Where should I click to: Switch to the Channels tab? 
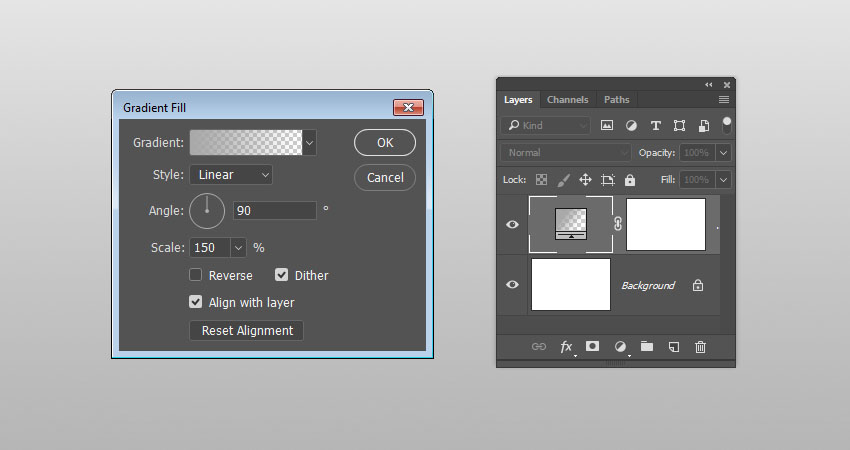[x=567, y=100]
